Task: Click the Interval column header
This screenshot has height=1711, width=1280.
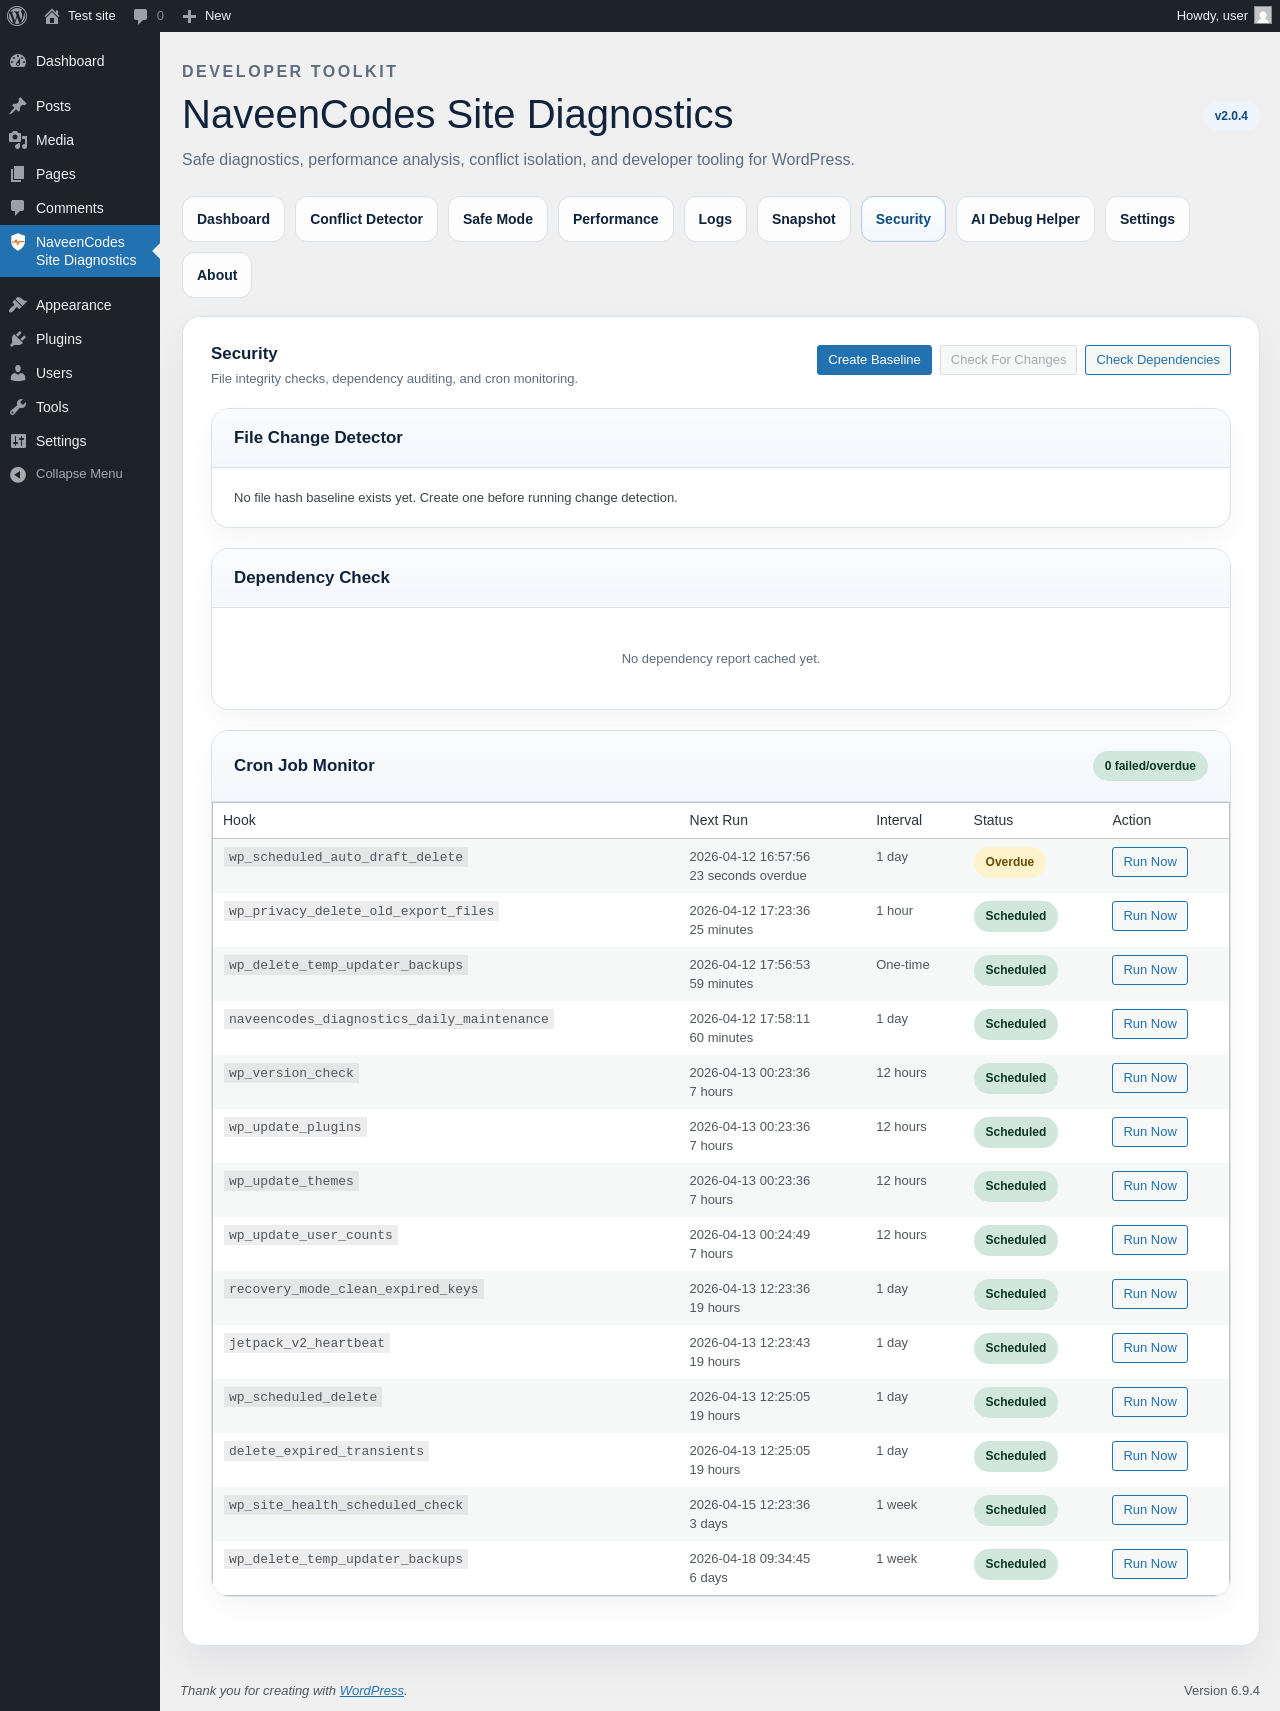Action: pyautogui.click(x=899, y=820)
